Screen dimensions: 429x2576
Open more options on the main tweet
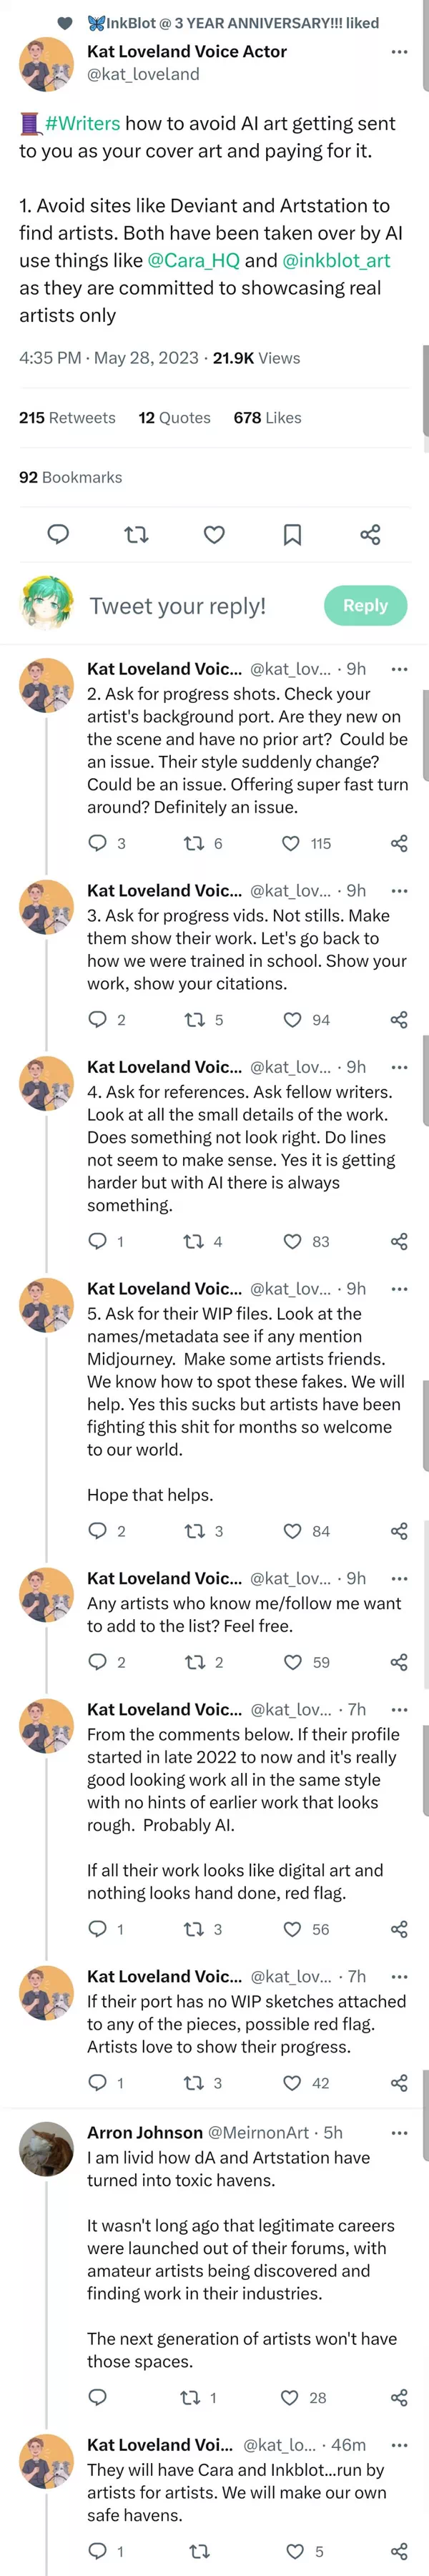tap(399, 52)
